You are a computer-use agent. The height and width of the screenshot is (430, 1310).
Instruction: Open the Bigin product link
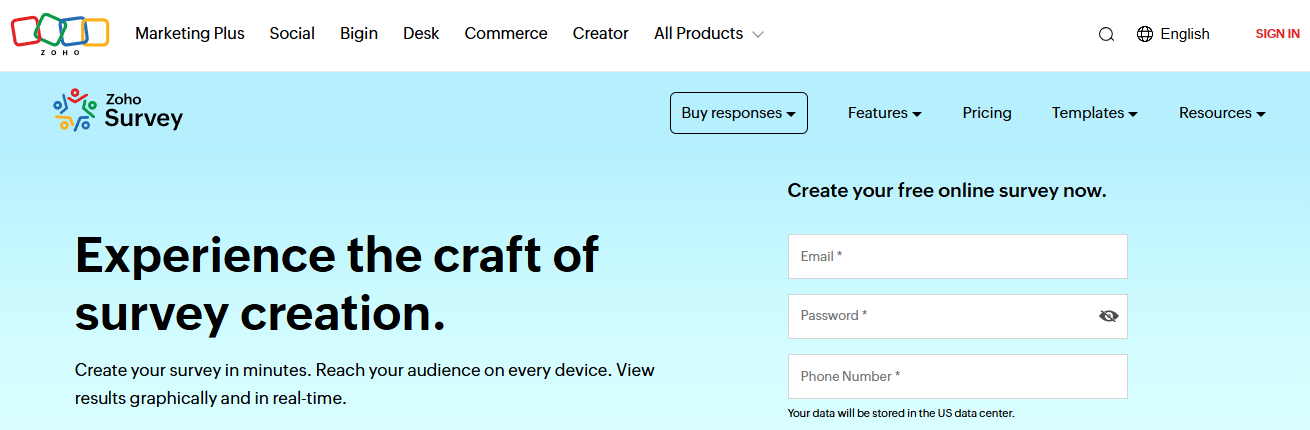click(x=359, y=34)
